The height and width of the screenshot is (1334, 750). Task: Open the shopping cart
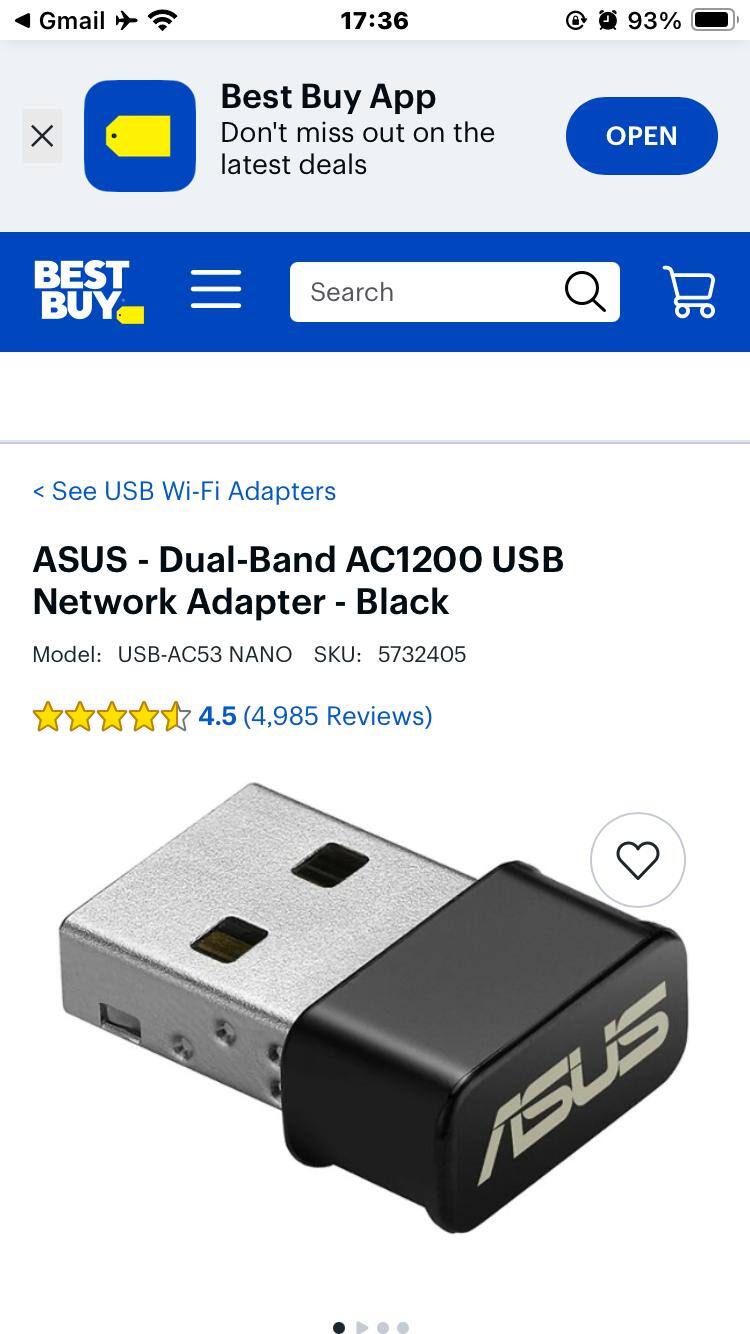(689, 292)
